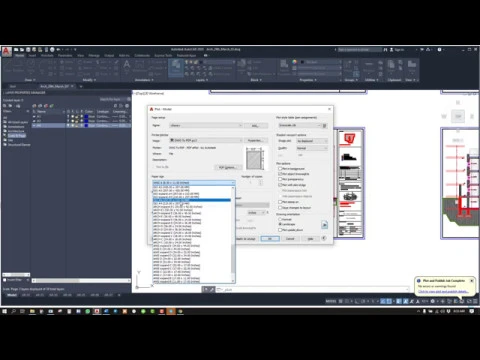Click the Properties button next to plotter name
Viewport: 480px width, 360px height.
pos(256,141)
